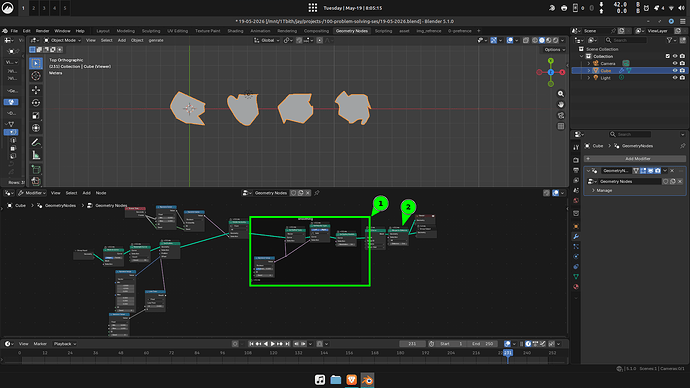Screen dimensions: 690x388
Task: Toggle modifier show in viewport button
Action: tap(650, 171)
